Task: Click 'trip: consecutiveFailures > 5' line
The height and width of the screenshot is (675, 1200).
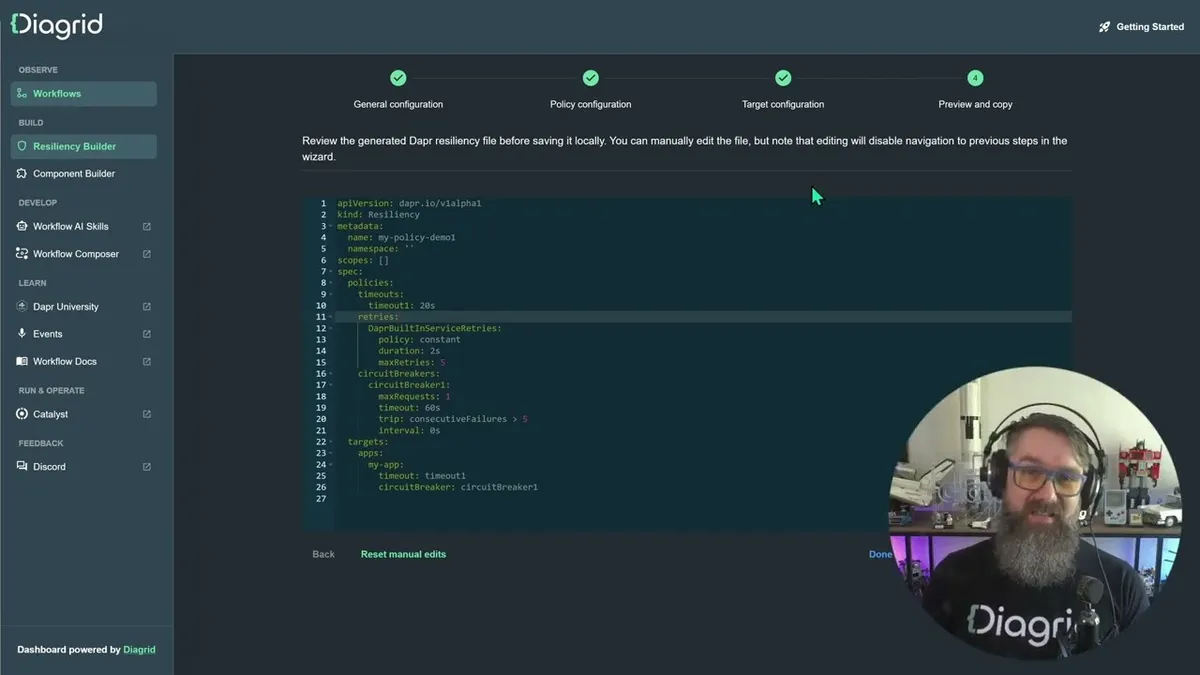Action: [453, 419]
